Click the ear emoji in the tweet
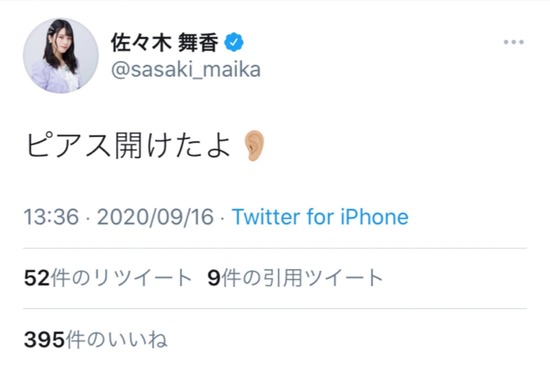 [x=254, y=146]
